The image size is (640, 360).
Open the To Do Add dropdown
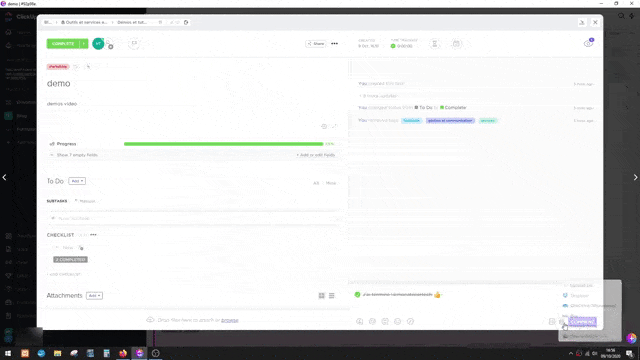click(77, 181)
